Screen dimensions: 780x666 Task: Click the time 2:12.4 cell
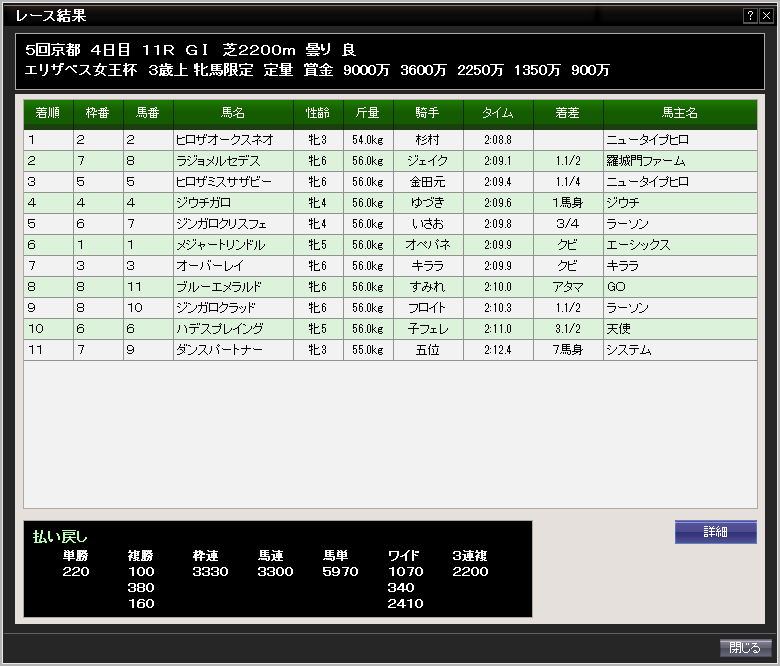(498, 350)
